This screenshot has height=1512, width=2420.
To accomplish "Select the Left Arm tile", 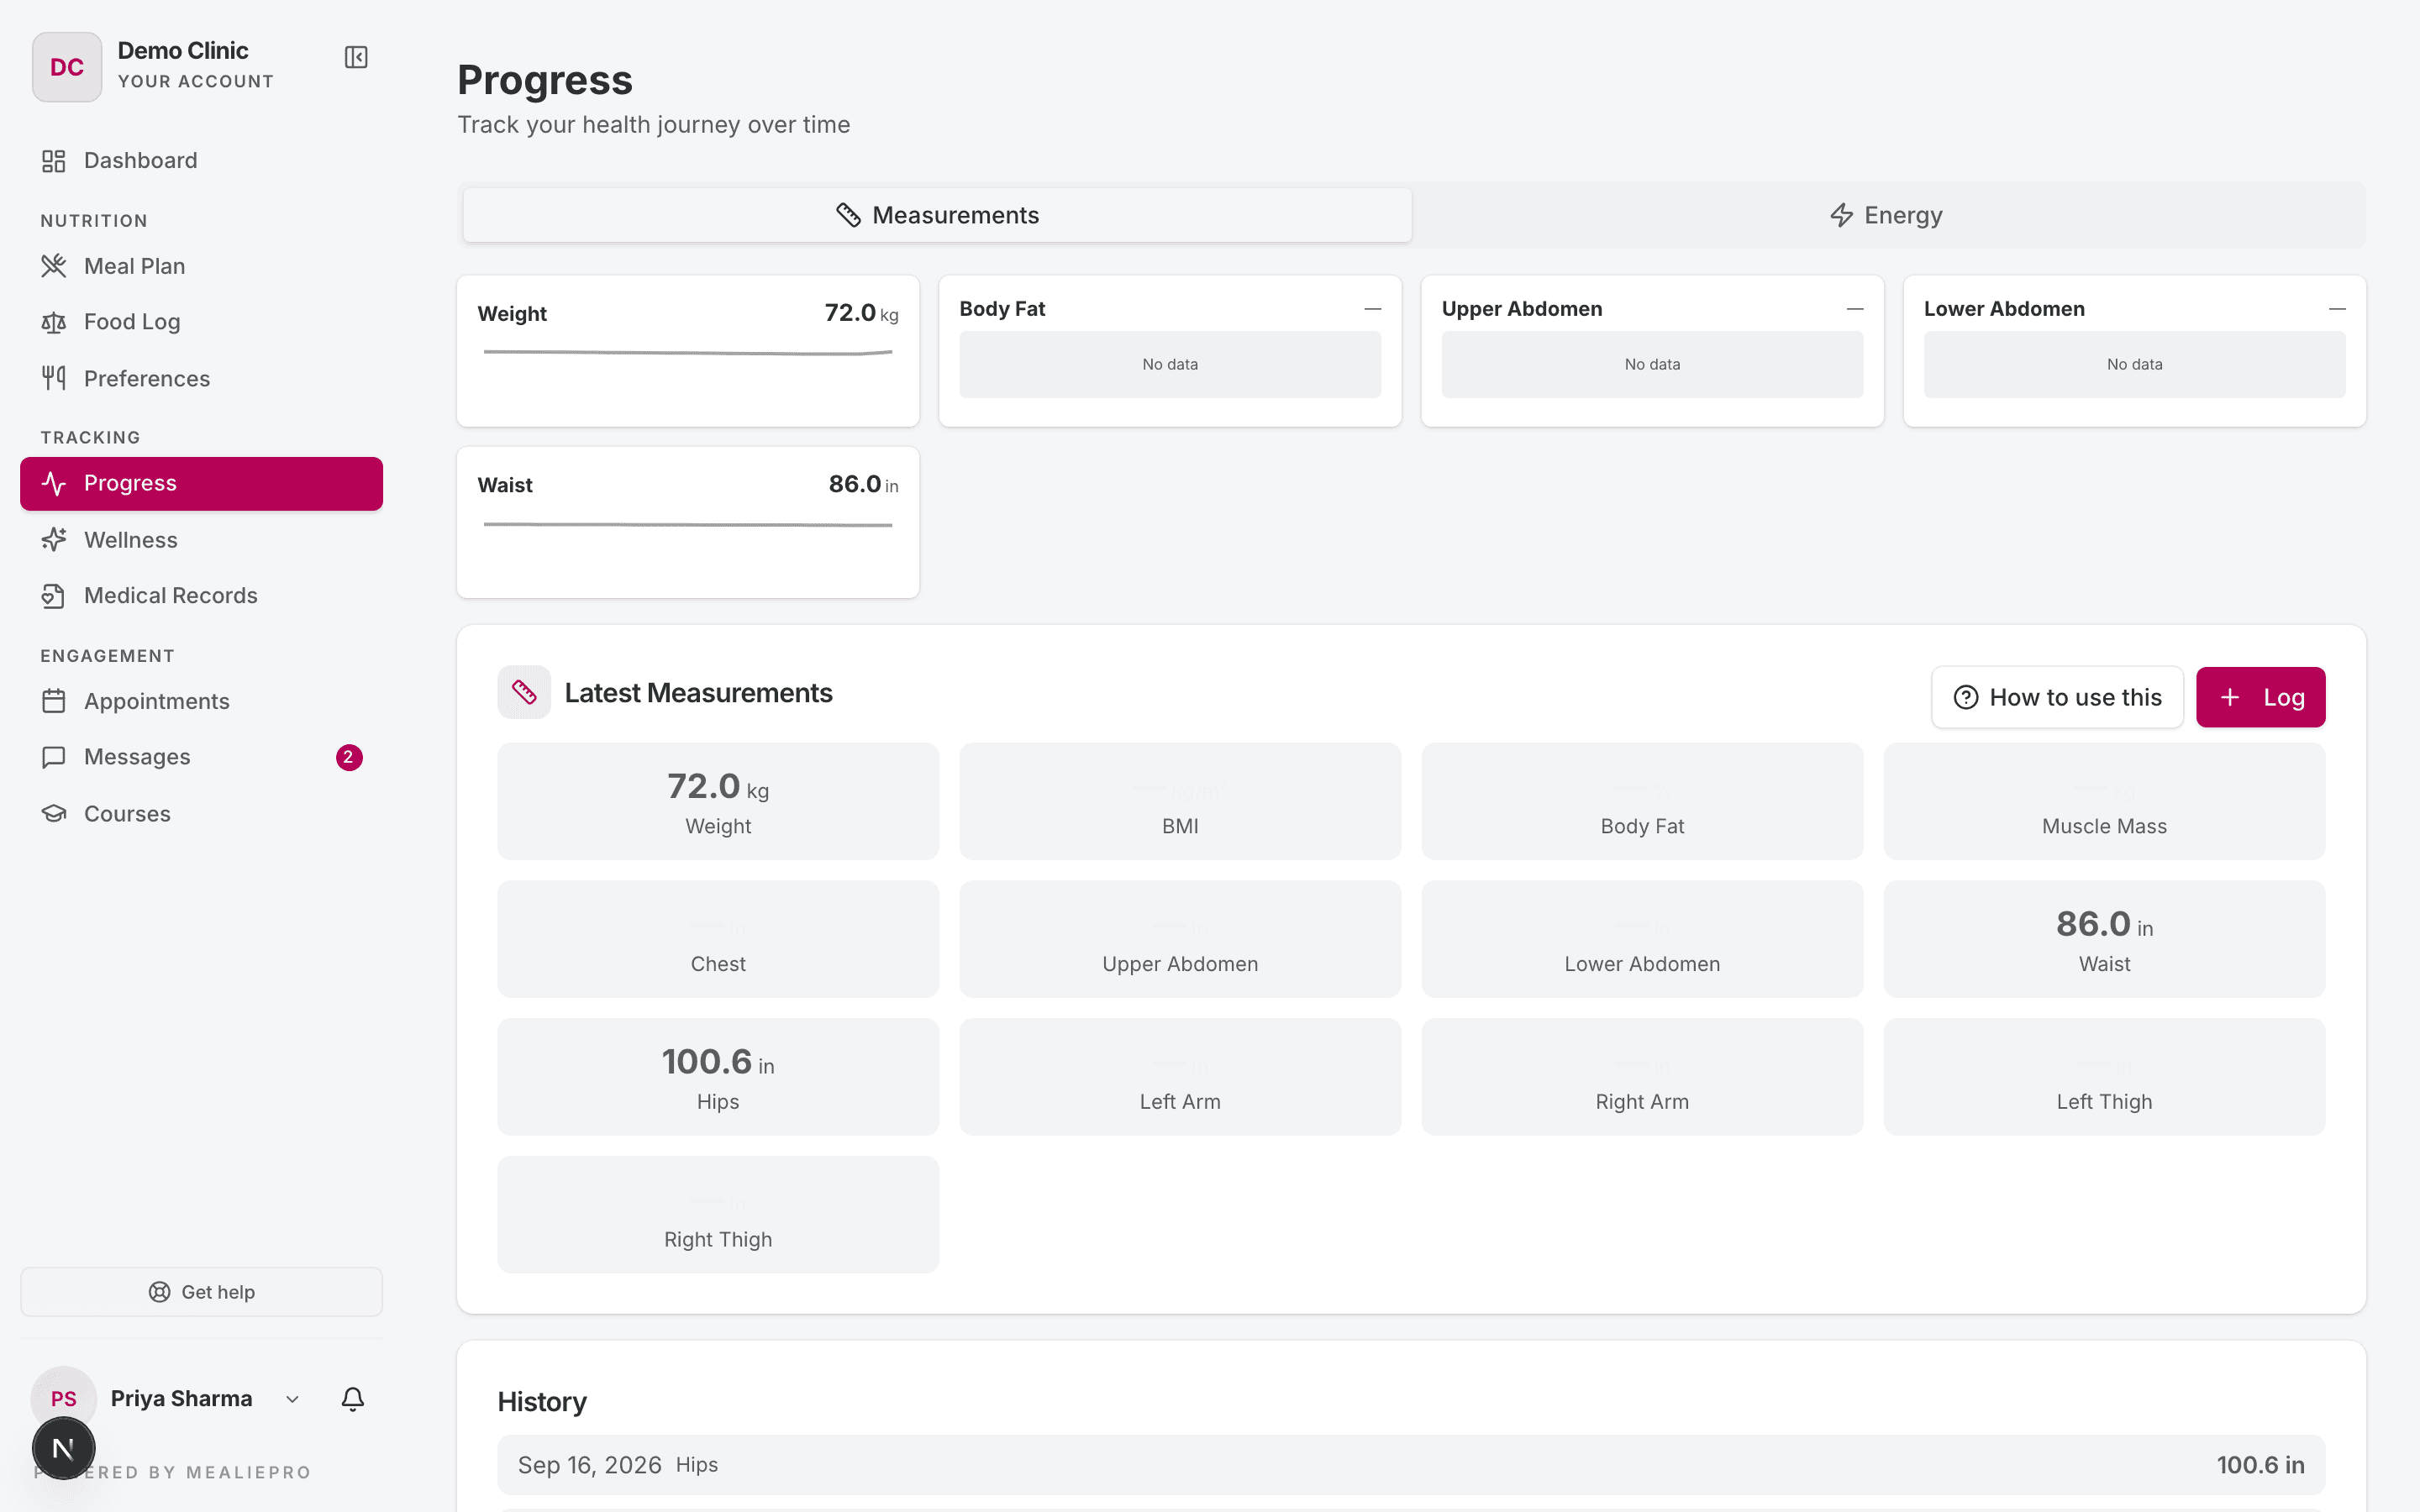I will tap(1180, 1077).
